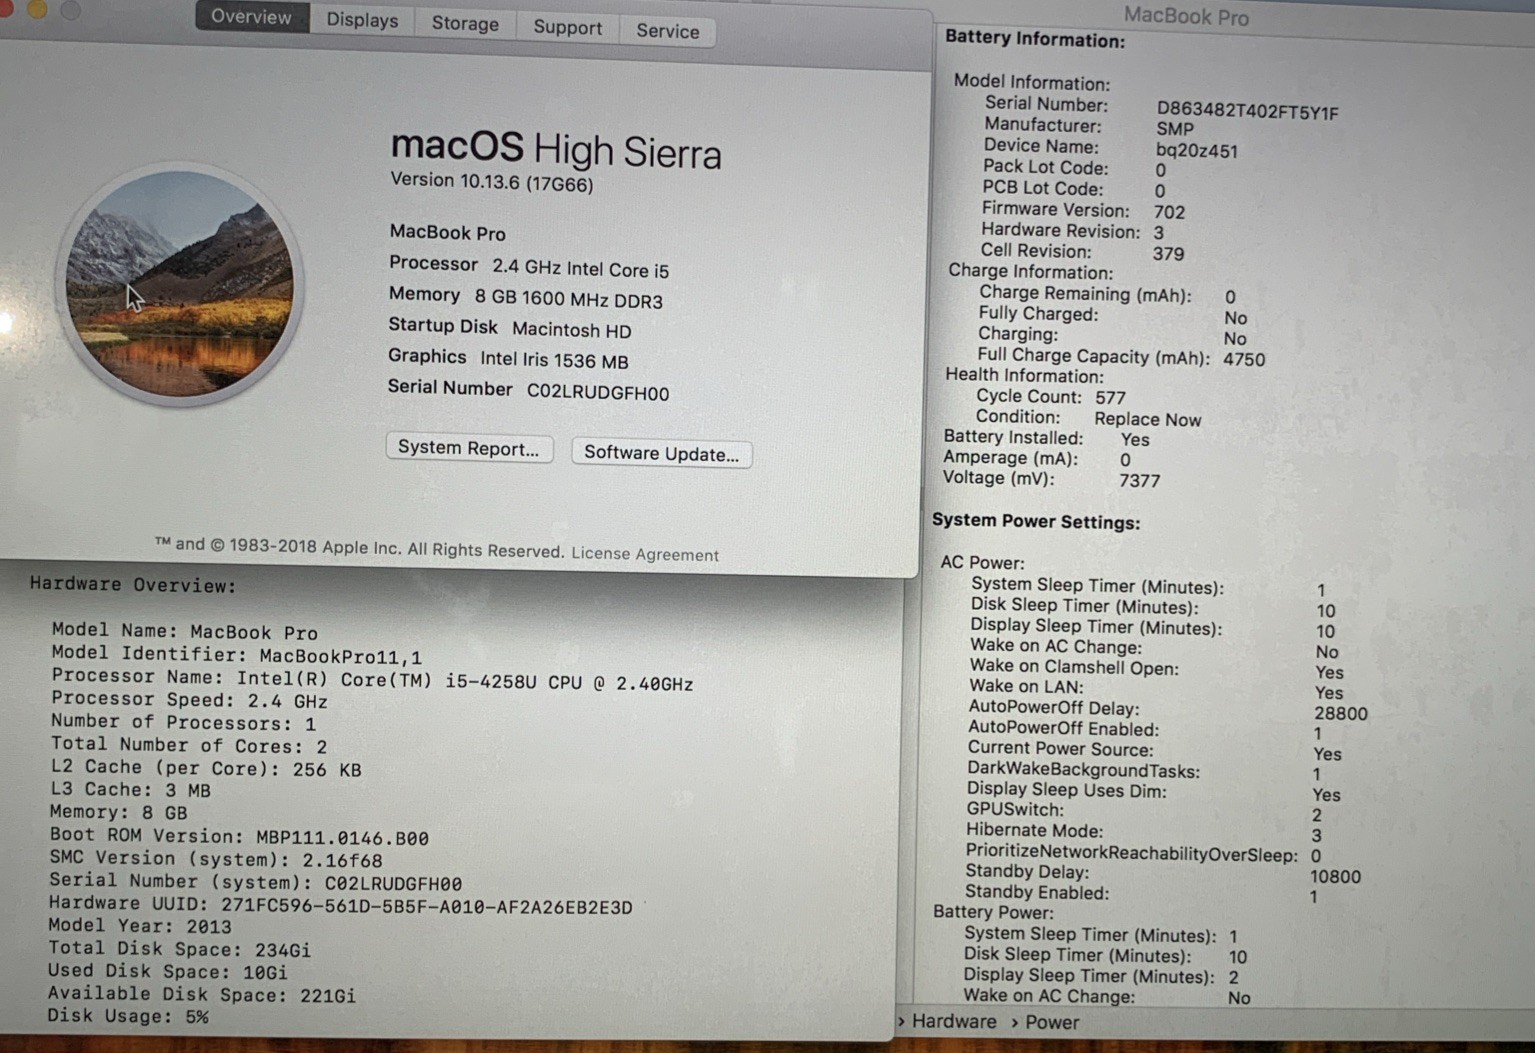Screen dimensions: 1535x1053
Task: Click the Total Disk Space 234Gi line
Action: coord(179,949)
